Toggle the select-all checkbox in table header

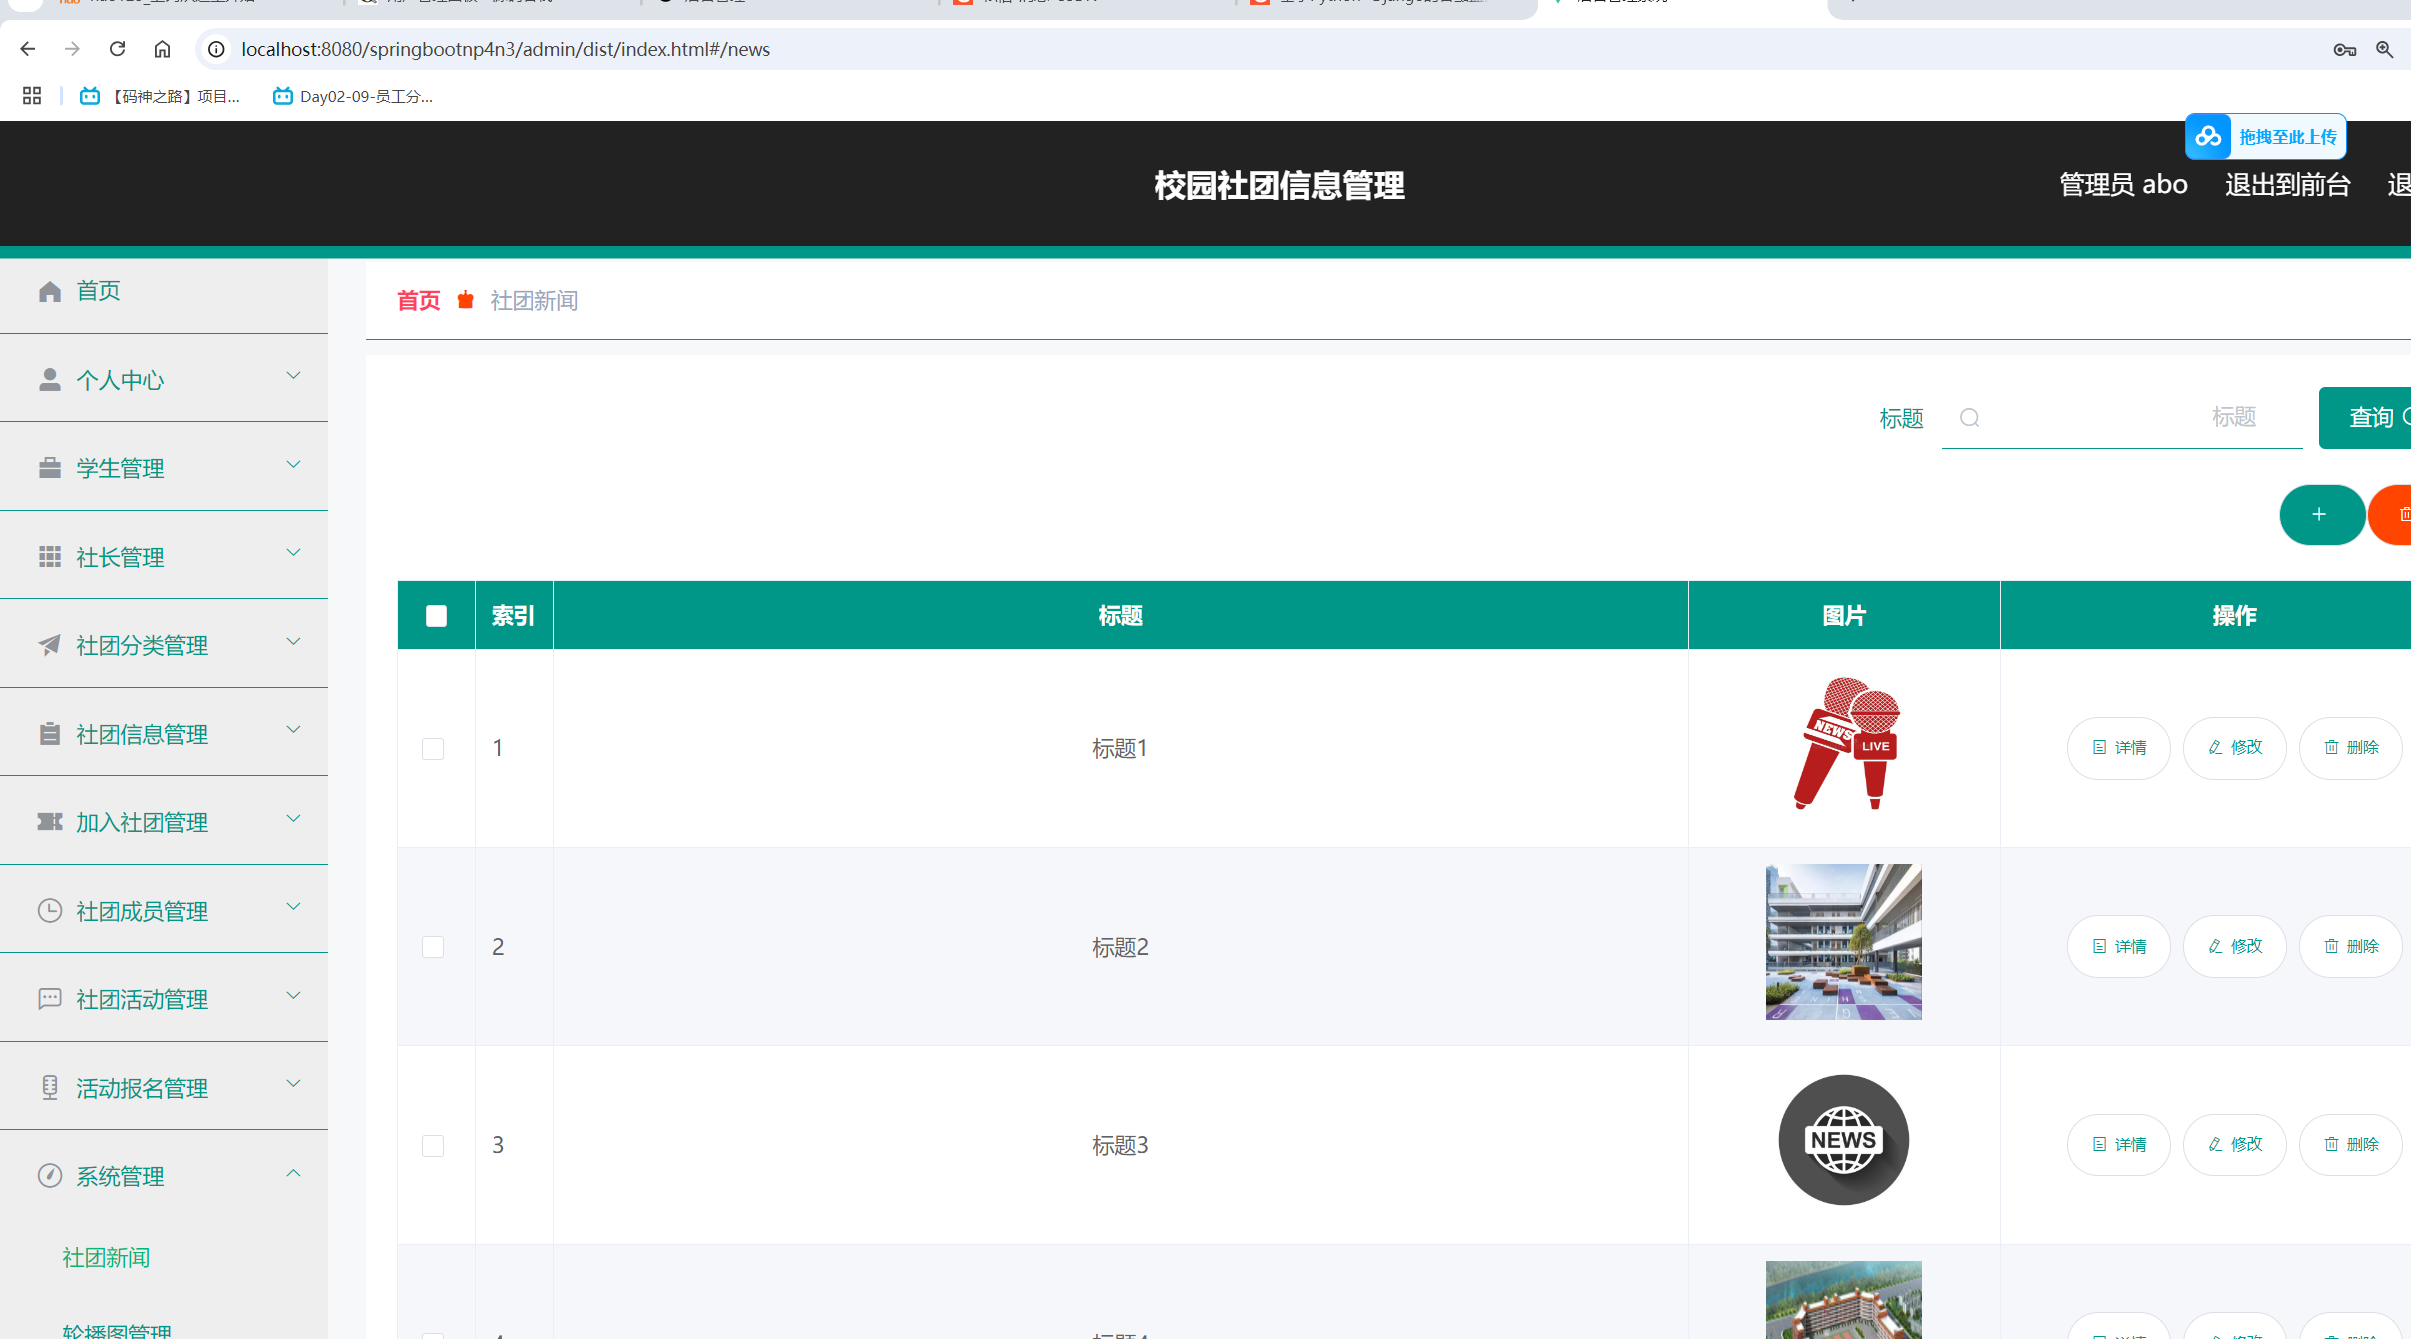(x=436, y=616)
